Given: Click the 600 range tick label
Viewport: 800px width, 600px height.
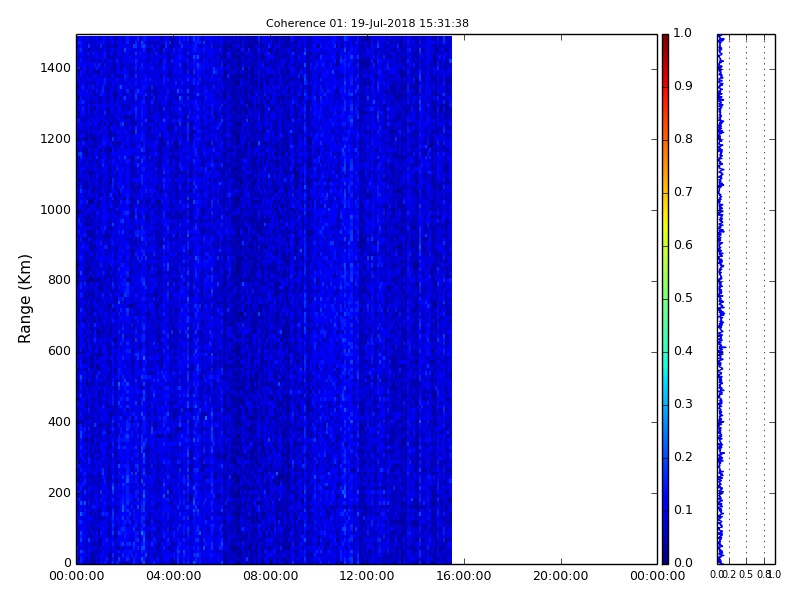Looking at the screenshot, I should coord(59,351).
